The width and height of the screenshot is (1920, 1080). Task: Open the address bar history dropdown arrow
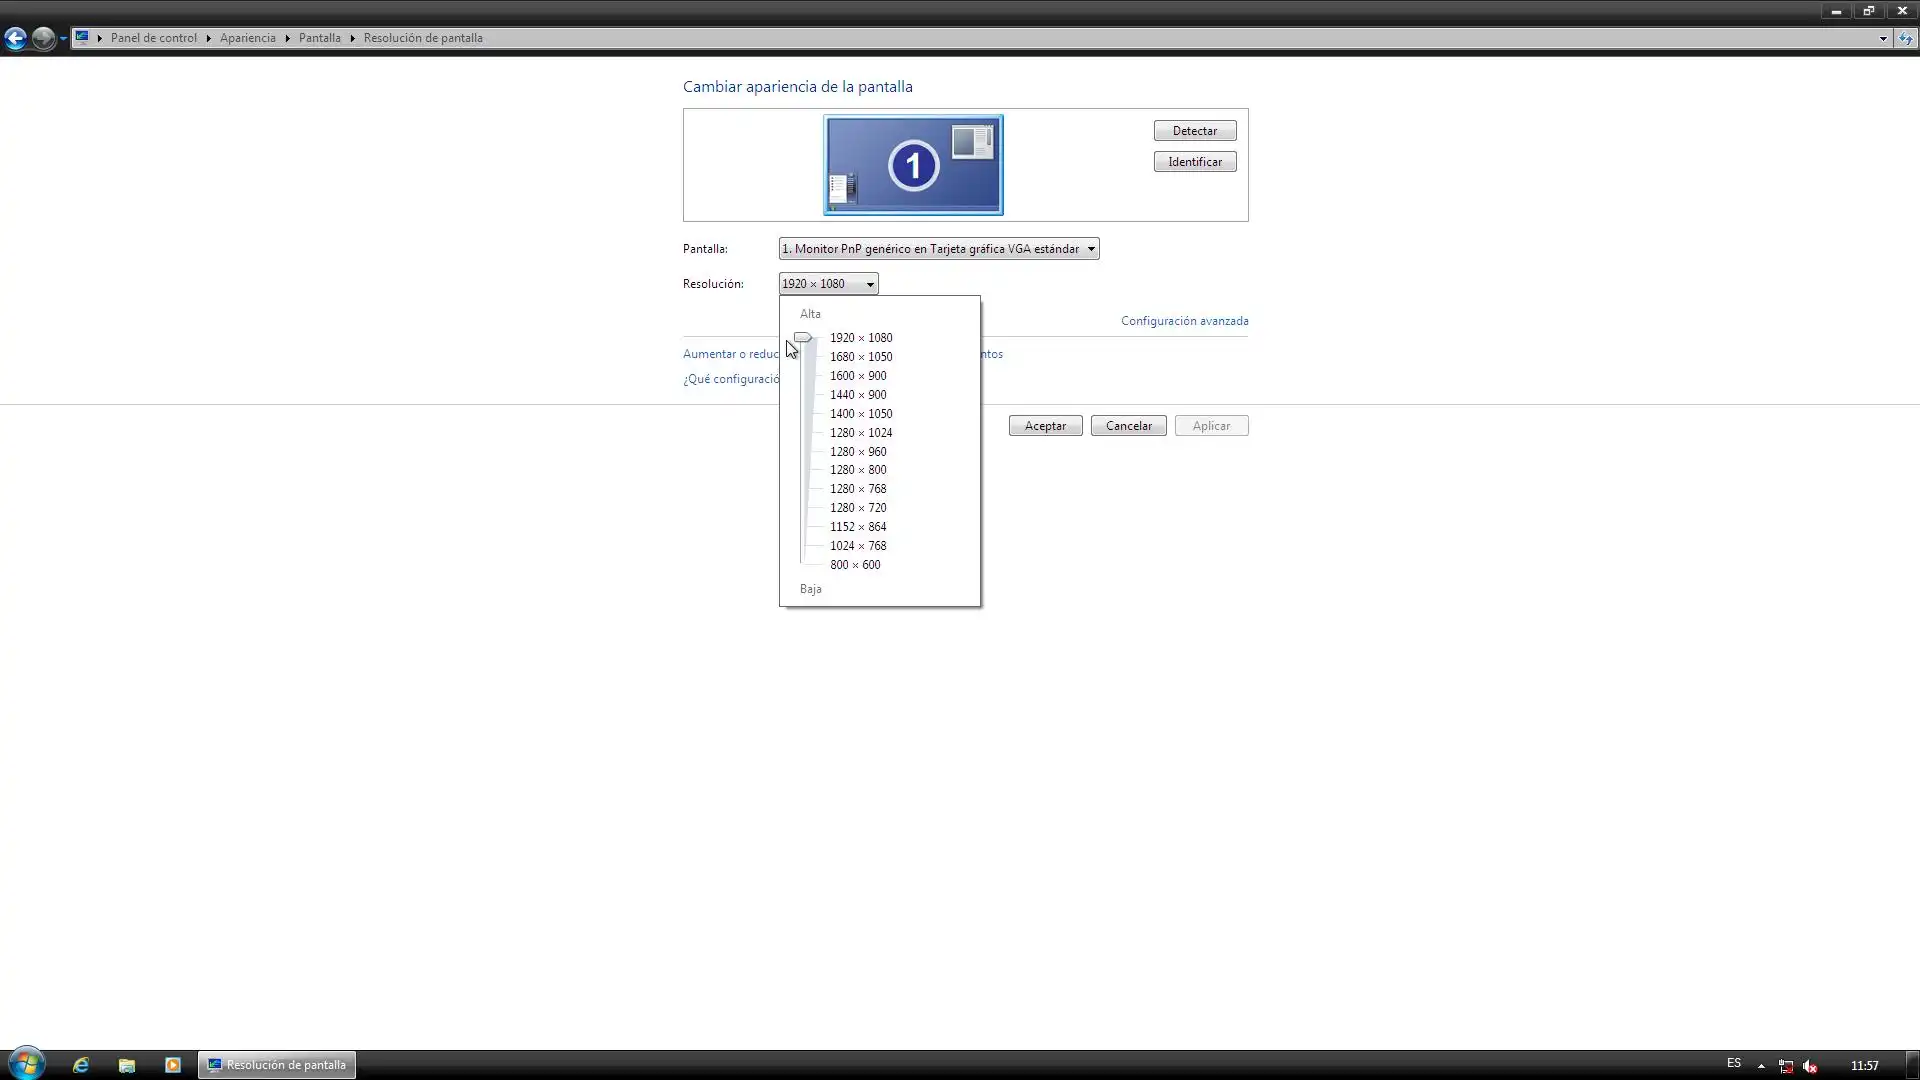[1883, 38]
